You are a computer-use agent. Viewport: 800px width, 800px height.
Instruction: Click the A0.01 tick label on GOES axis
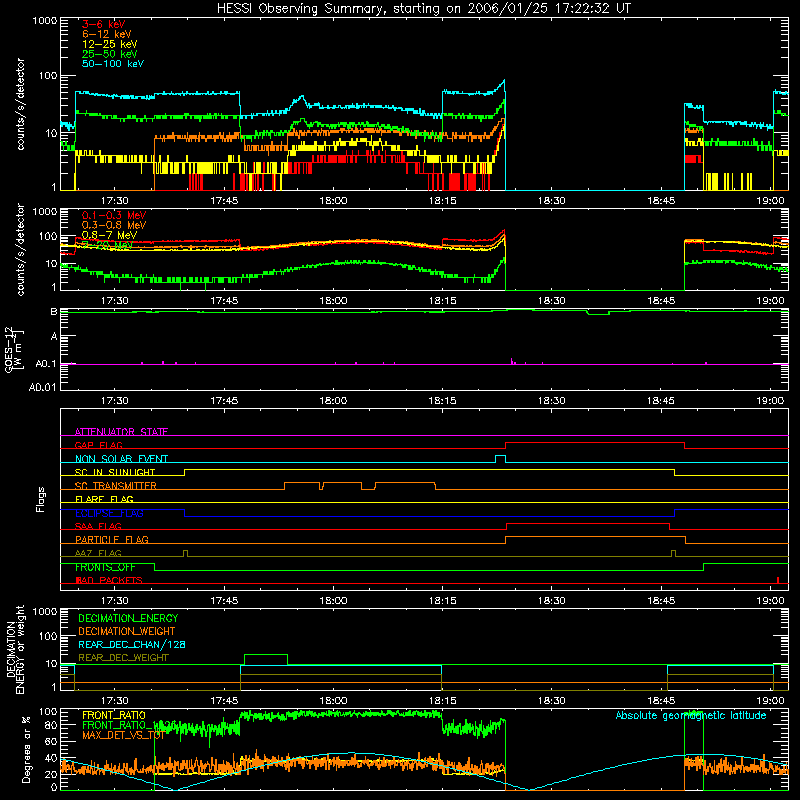(x=42, y=387)
